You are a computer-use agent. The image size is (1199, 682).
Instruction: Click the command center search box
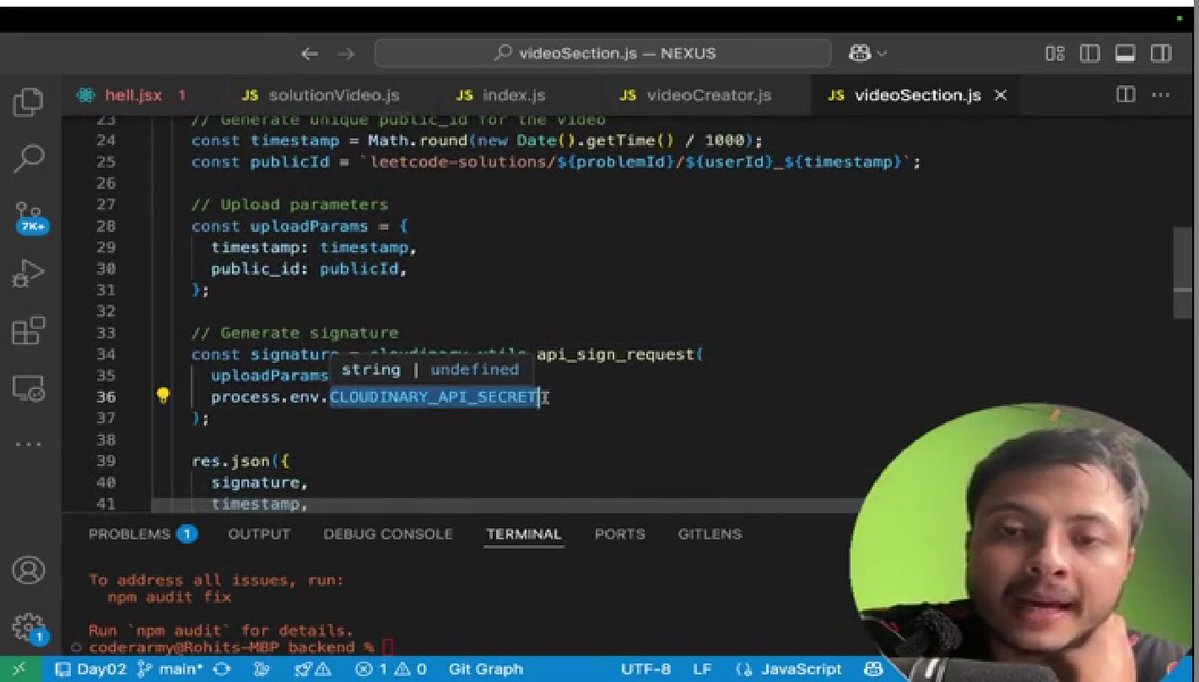coord(603,54)
